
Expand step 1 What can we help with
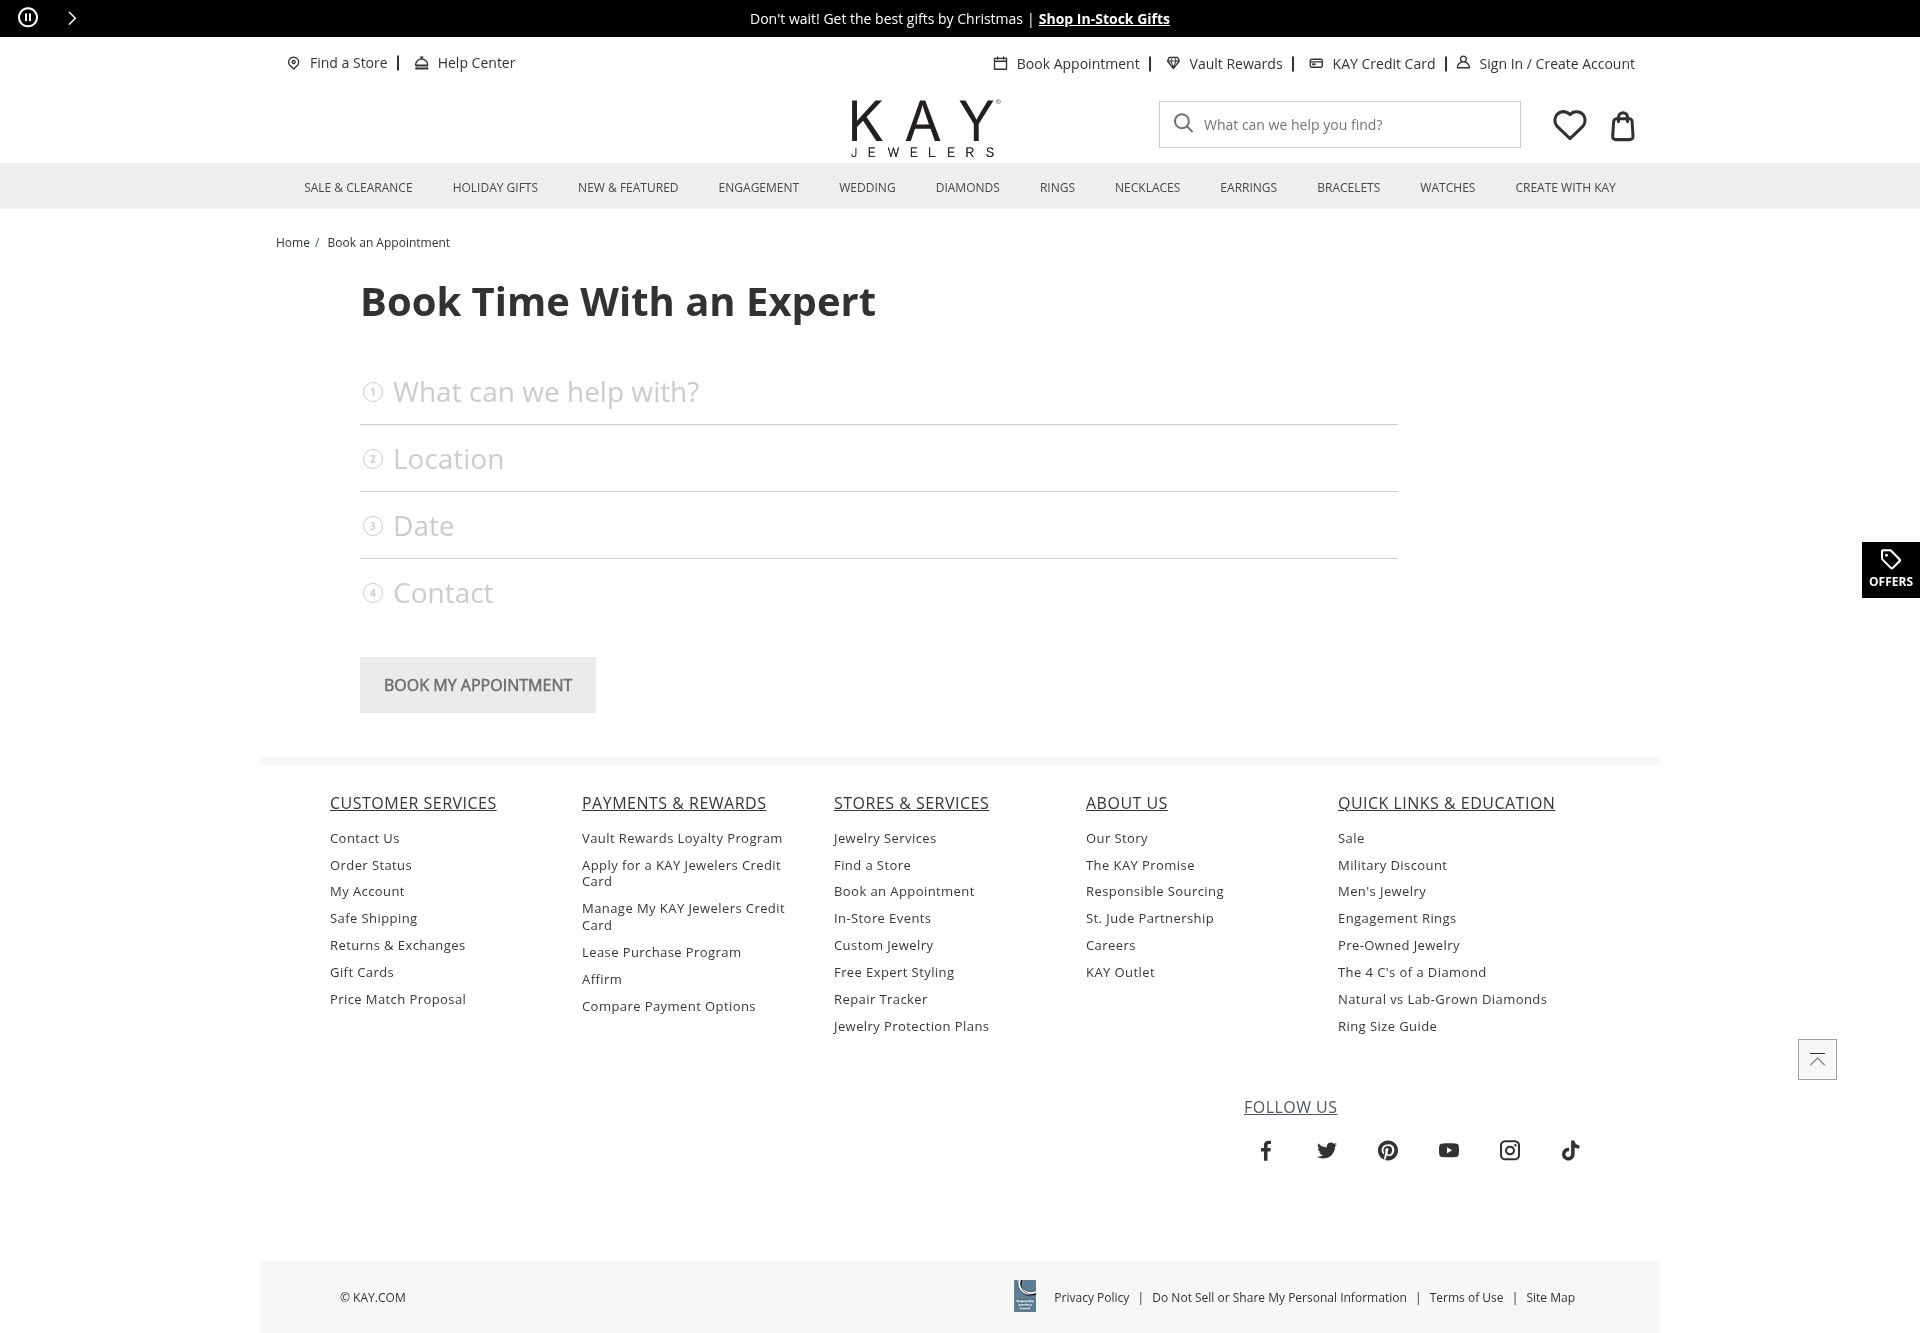pyautogui.click(x=879, y=392)
